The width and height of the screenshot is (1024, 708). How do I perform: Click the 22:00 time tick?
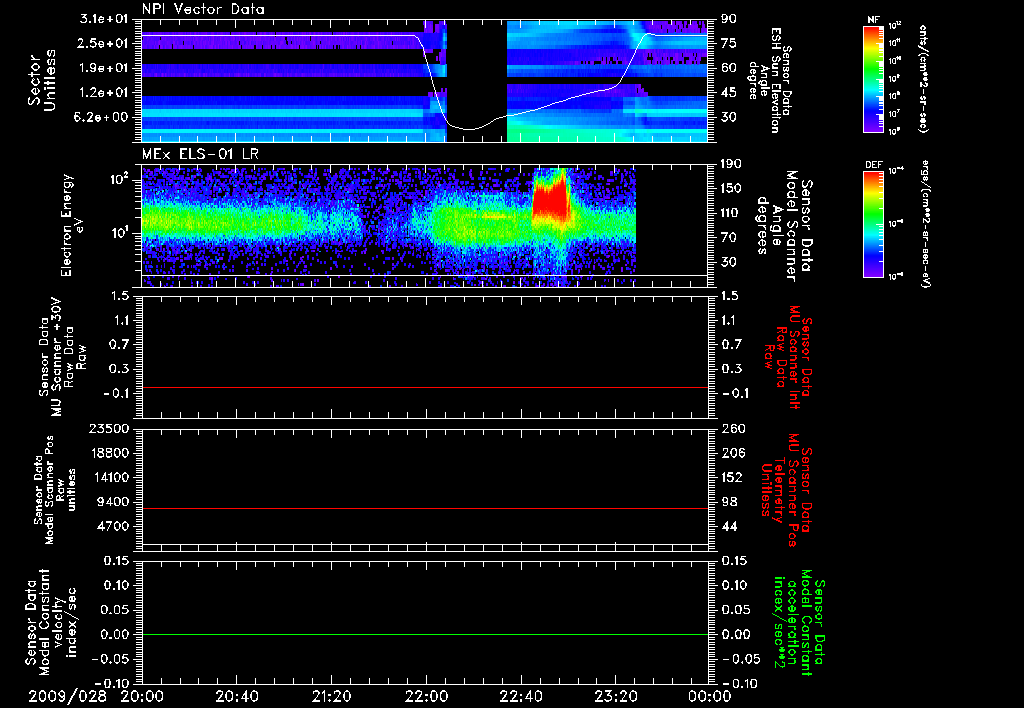(426, 696)
